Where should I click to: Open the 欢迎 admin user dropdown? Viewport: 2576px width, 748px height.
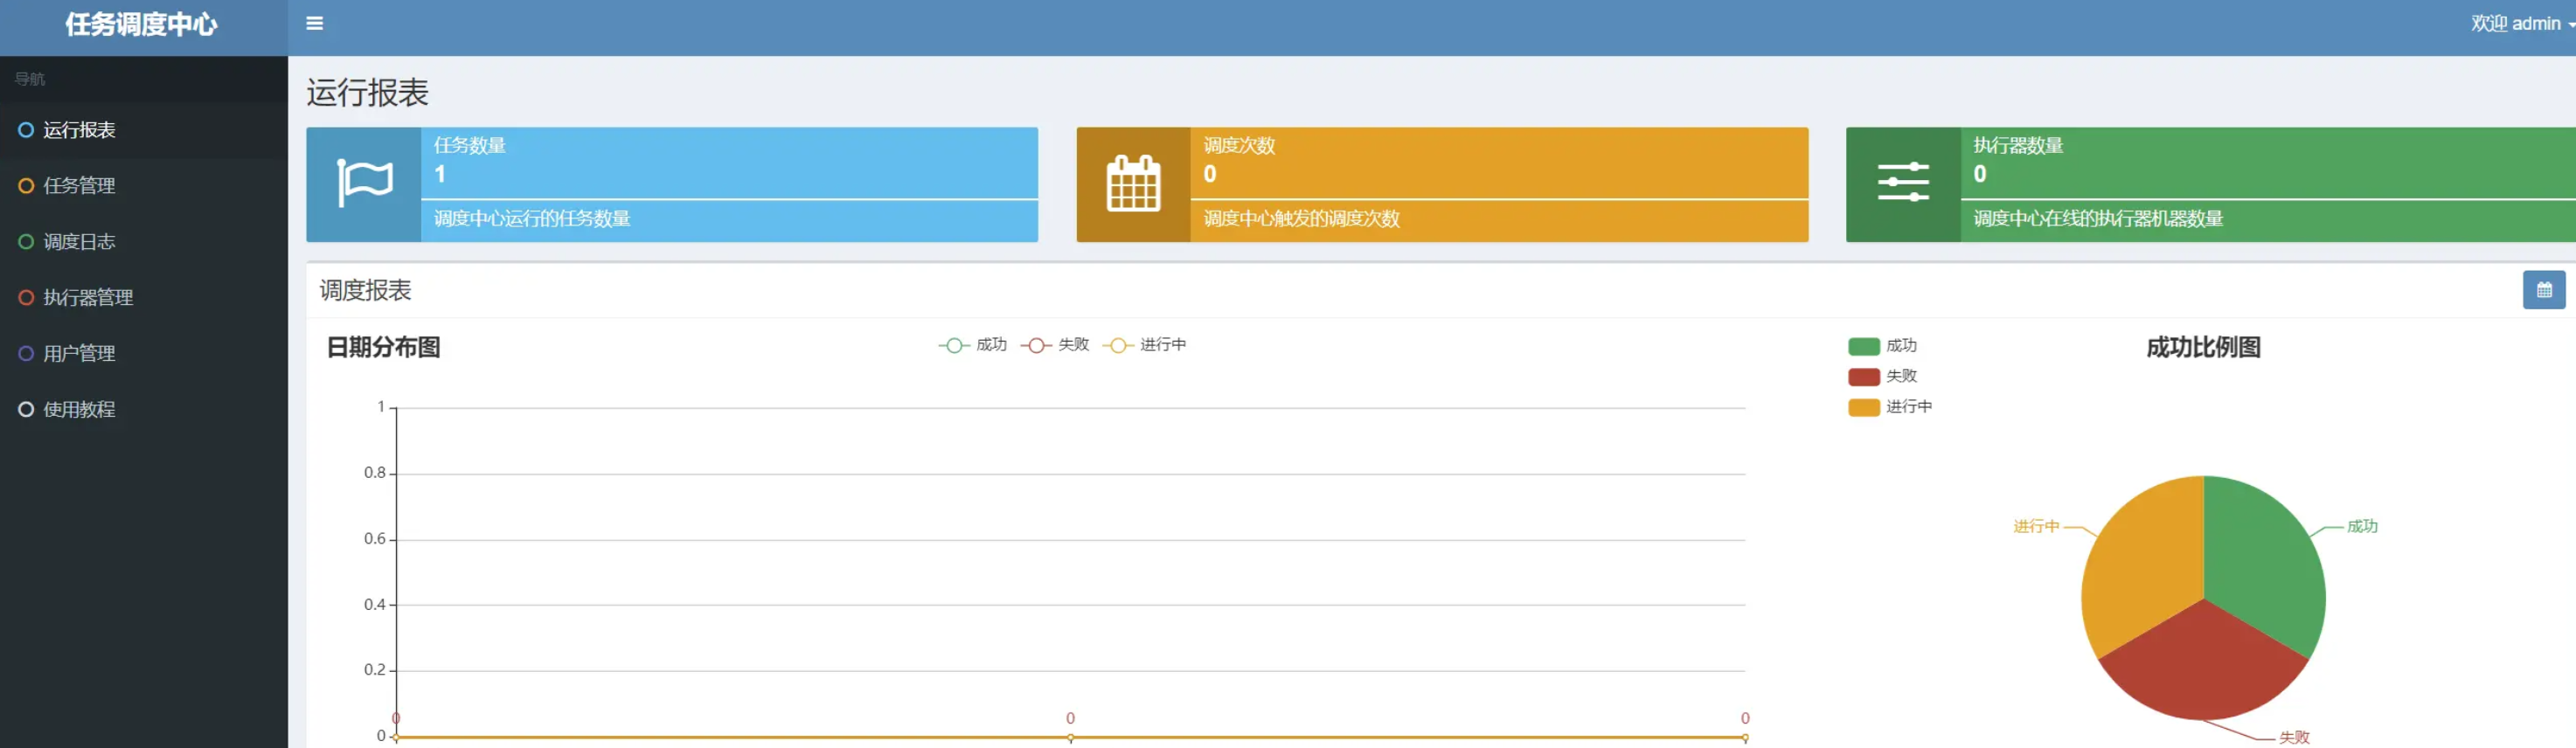tap(2521, 24)
